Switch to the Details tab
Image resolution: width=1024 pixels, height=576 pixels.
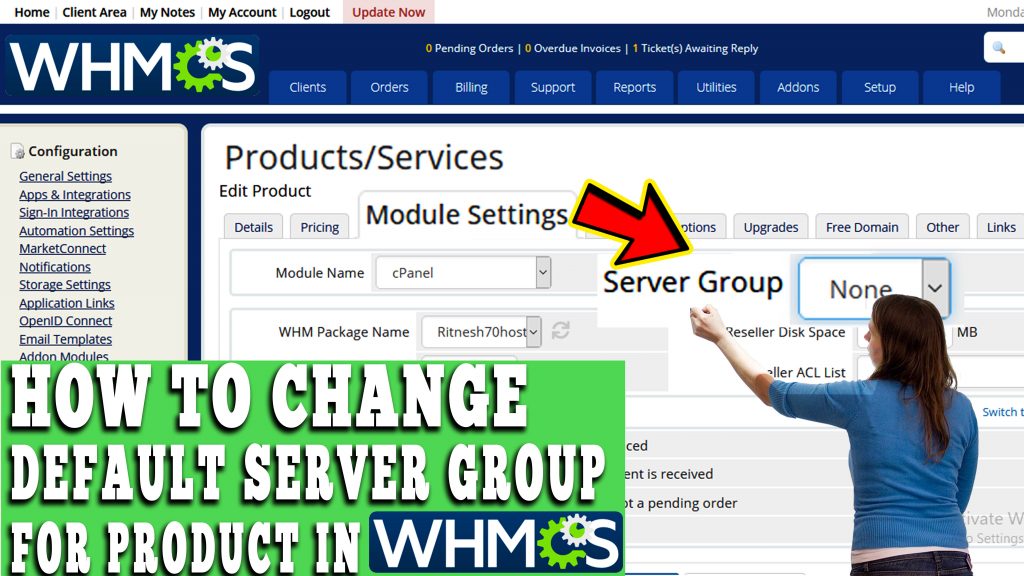[252, 227]
